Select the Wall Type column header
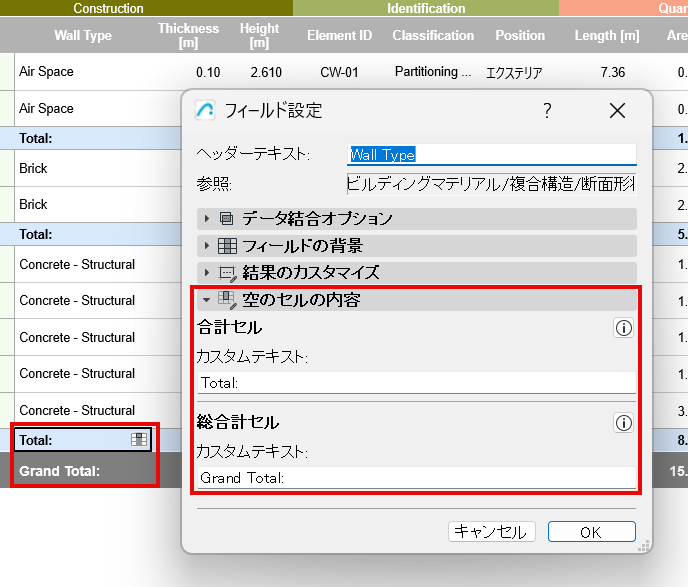 83,35
